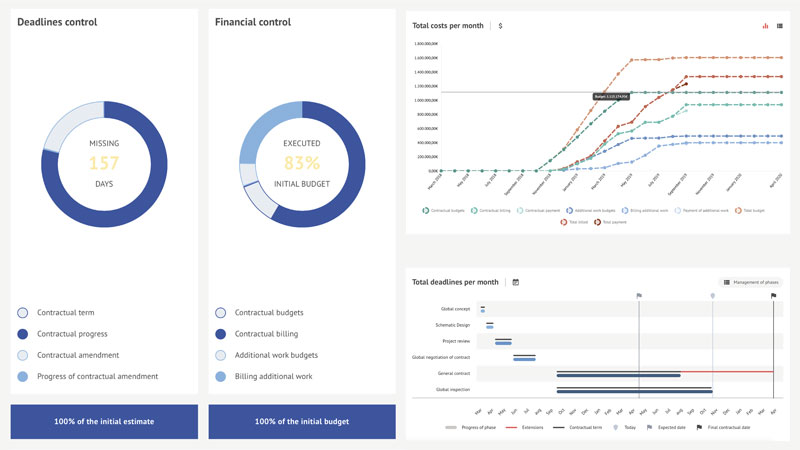
Task: Click the Billing additional work legend swatch
Action: 221,376
